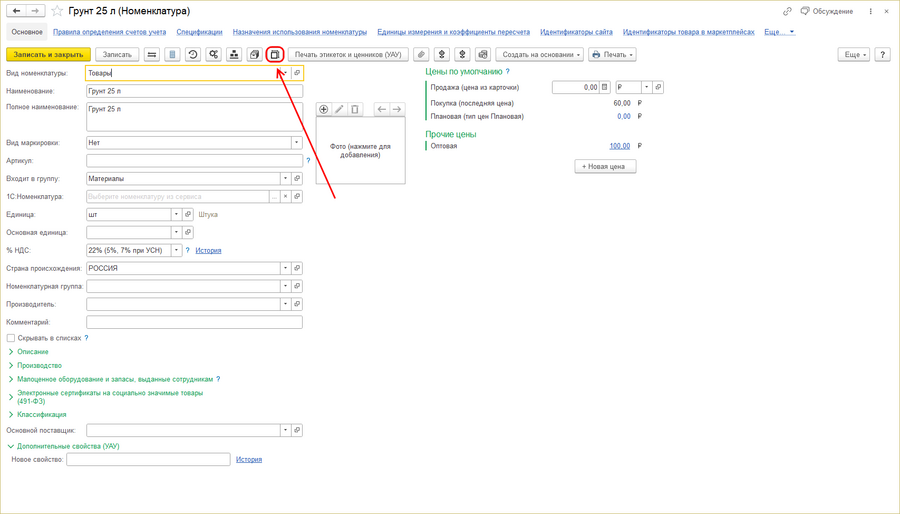
Task: Edit the photo using the pencil icon
Action: pyautogui.click(x=339, y=109)
